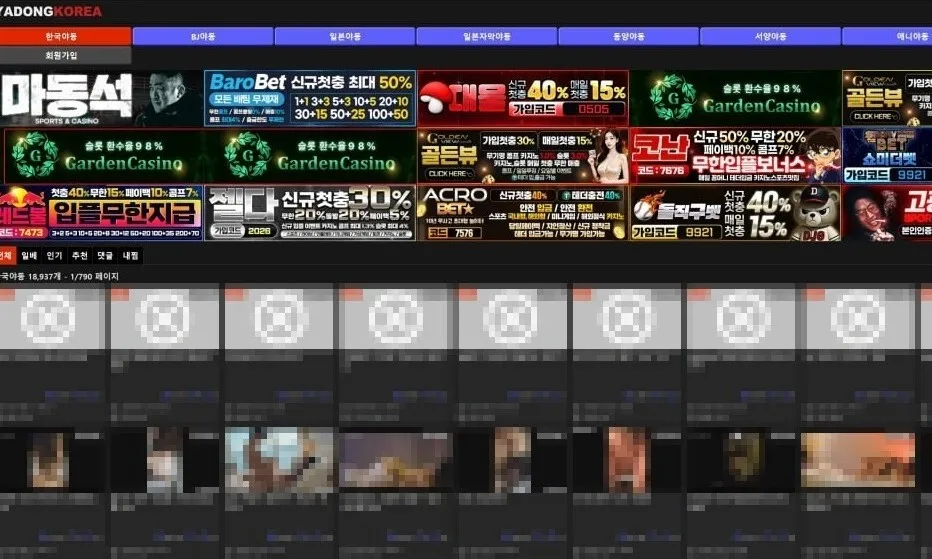
Task: Open the 마동석 Sports & Casino banner
Action: [101, 99]
